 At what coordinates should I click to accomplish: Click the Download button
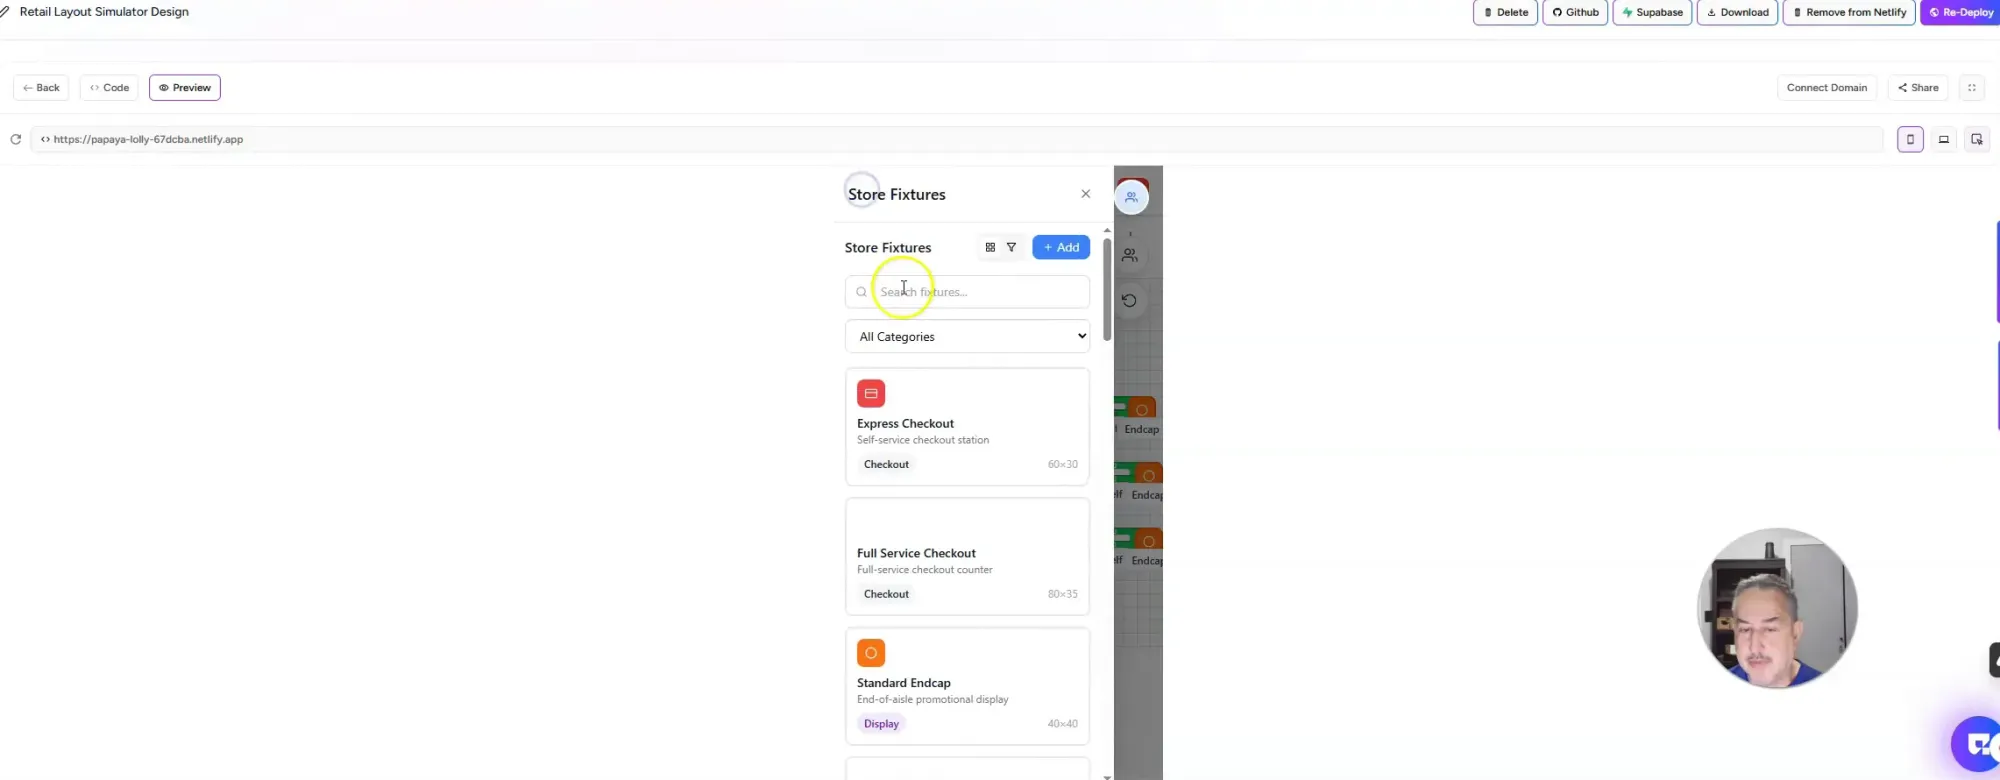[x=1737, y=12]
